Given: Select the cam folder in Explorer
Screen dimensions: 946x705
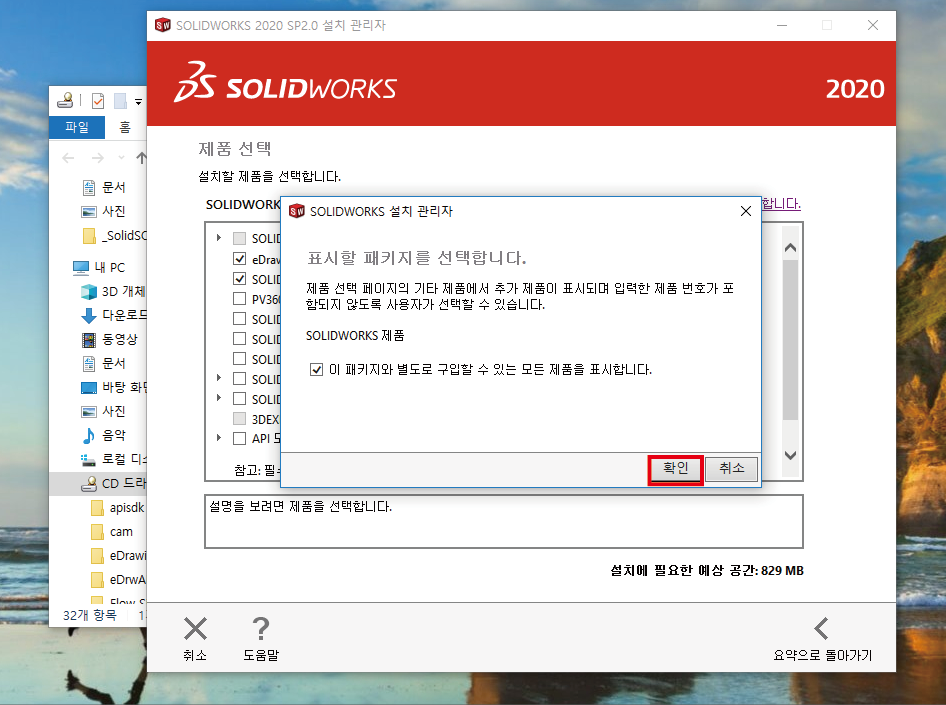Looking at the screenshot, I should pos(112,531).
